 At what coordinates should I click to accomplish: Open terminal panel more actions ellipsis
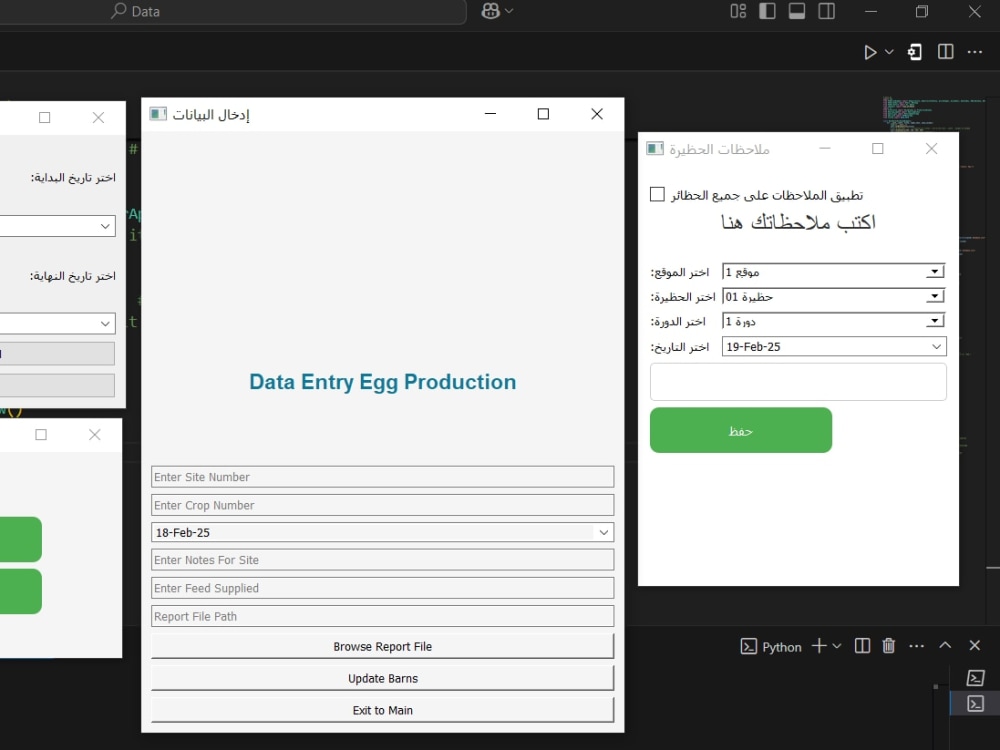[x=916, y=646]
